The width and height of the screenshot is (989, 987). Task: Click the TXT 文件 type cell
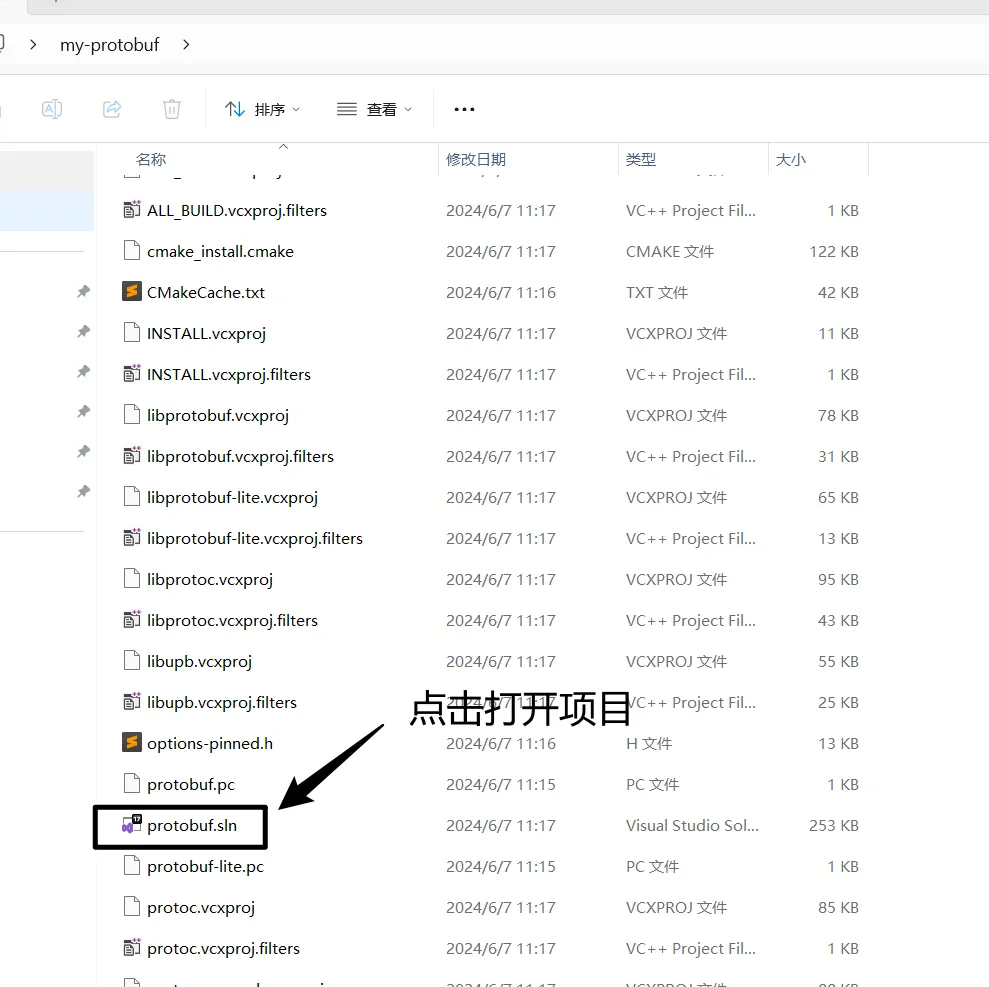[x=657, y=293]
